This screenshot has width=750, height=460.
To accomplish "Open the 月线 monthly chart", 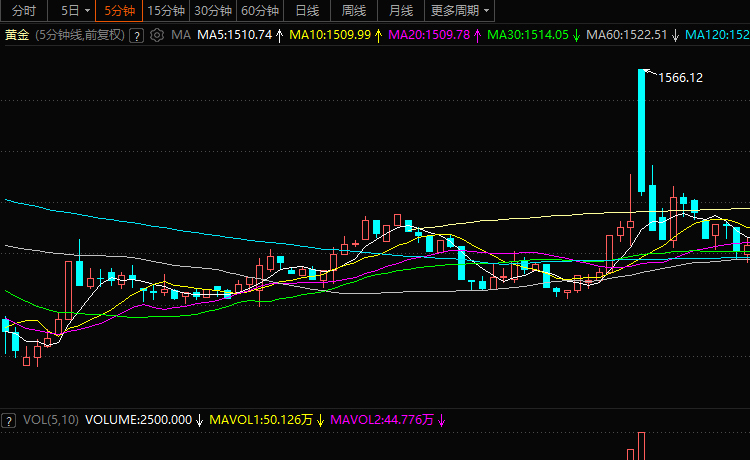I will 401,11.
